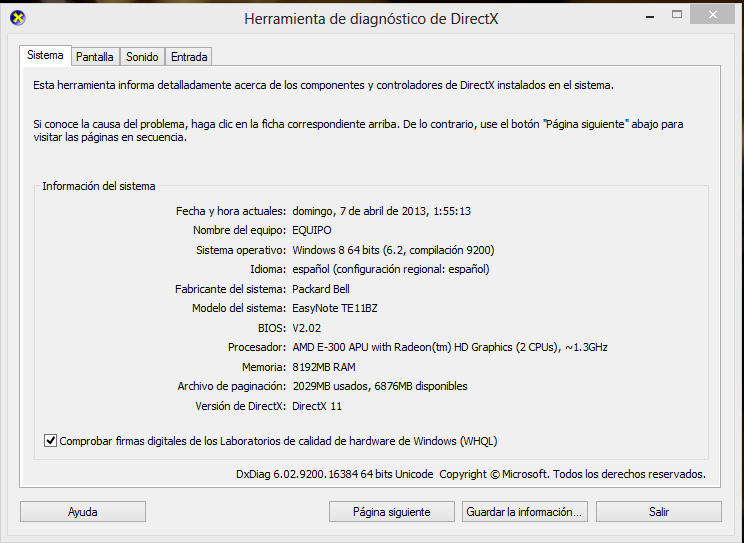This screenshot has height=543, width=744.
Task: Click the Idioma value 'español (configuración regional: español)'
Action: [391, 269]
